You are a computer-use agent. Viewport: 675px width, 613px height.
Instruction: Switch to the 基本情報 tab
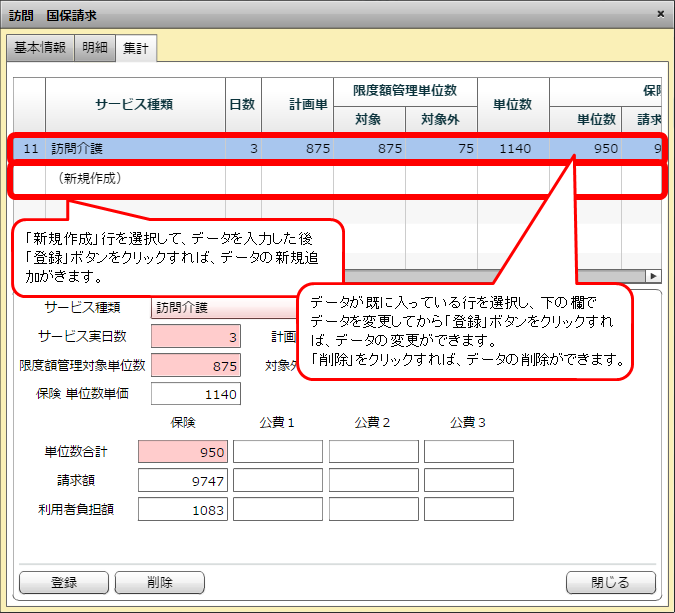pos(40,48)
